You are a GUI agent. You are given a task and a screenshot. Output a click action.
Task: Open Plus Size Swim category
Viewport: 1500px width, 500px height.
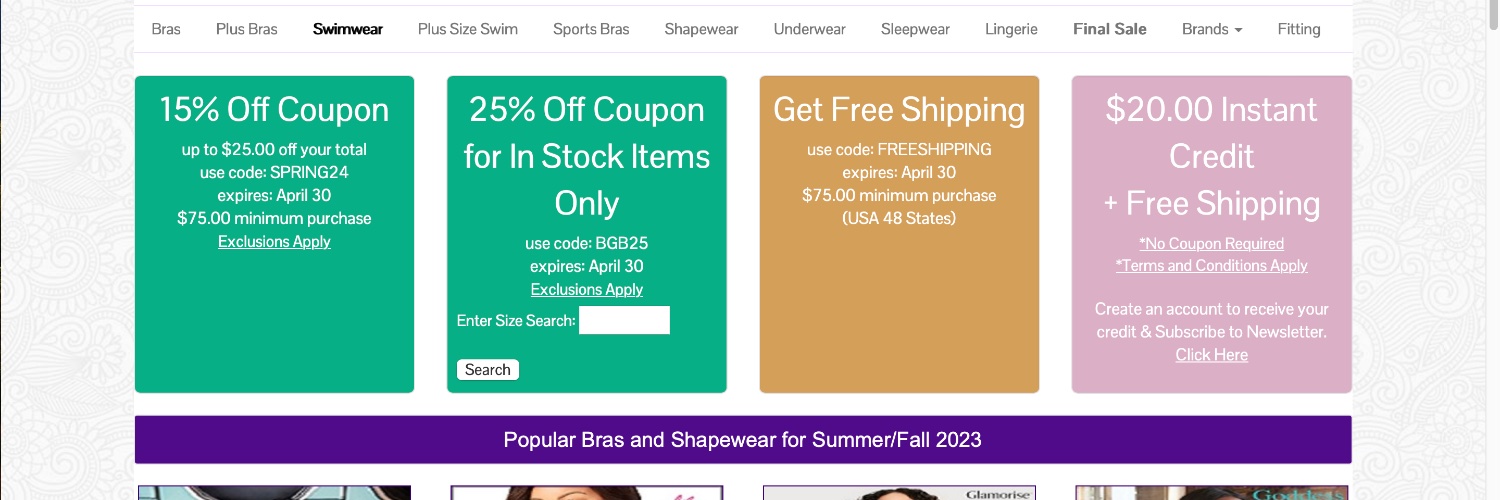tap(468, 29)
